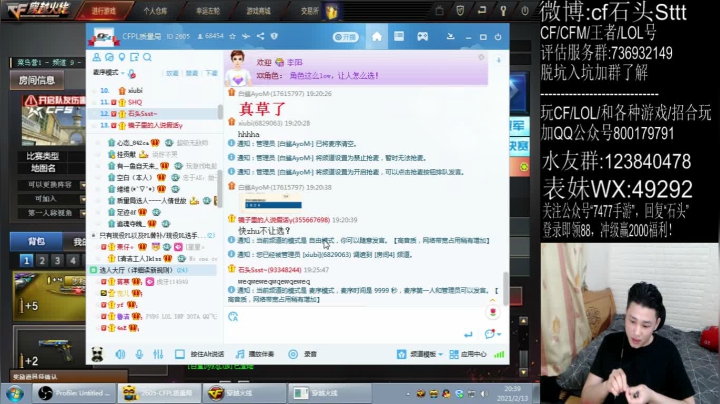
Task: Click the mic queue list scrollbar
Action: pos(220,112)
